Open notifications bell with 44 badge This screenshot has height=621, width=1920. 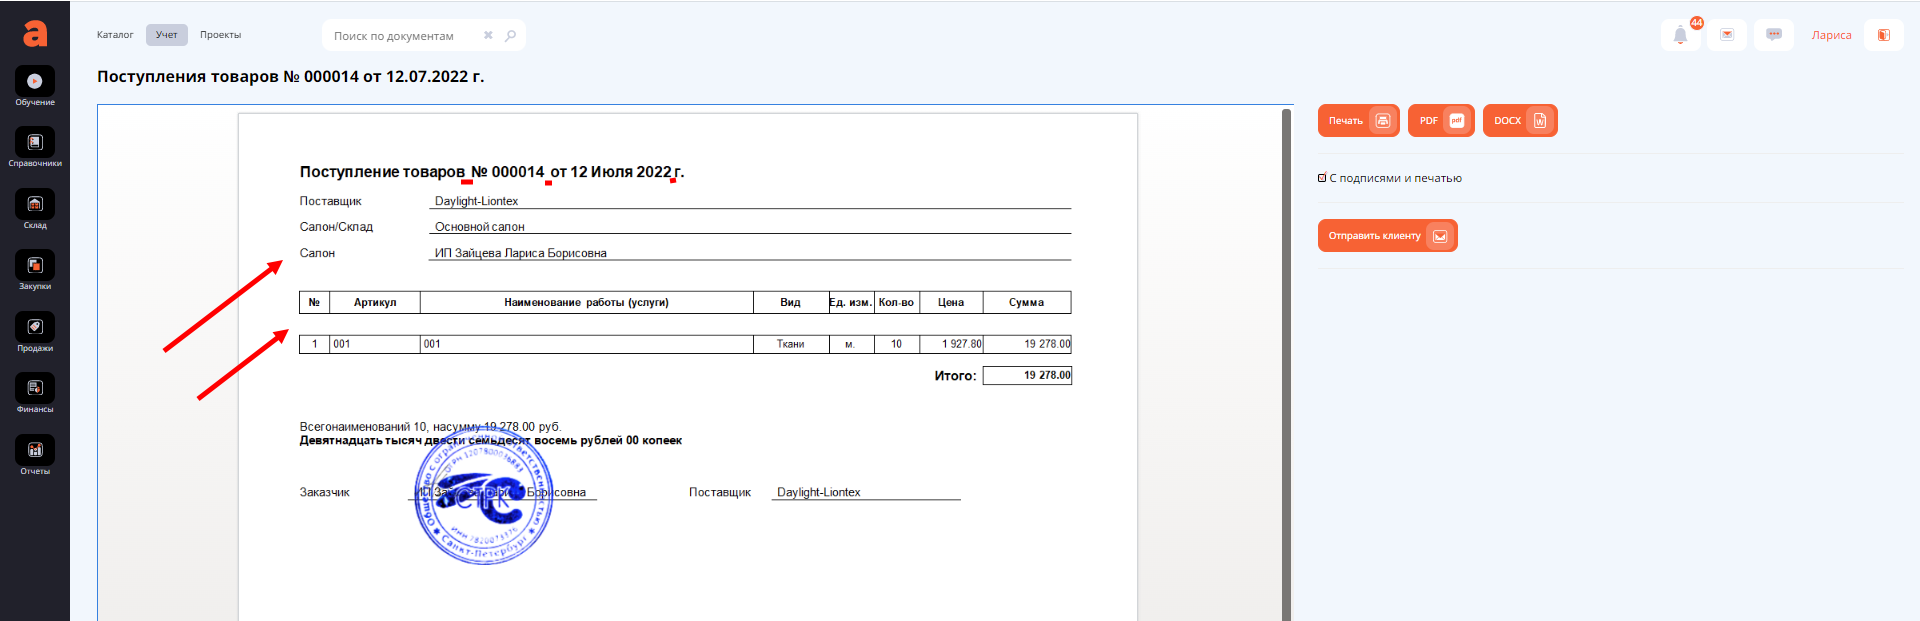(x=1680, y=35)
